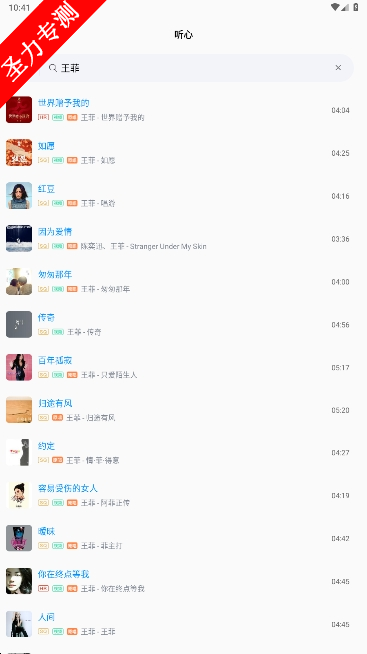Tap the album cover for 暧昧

19,538
